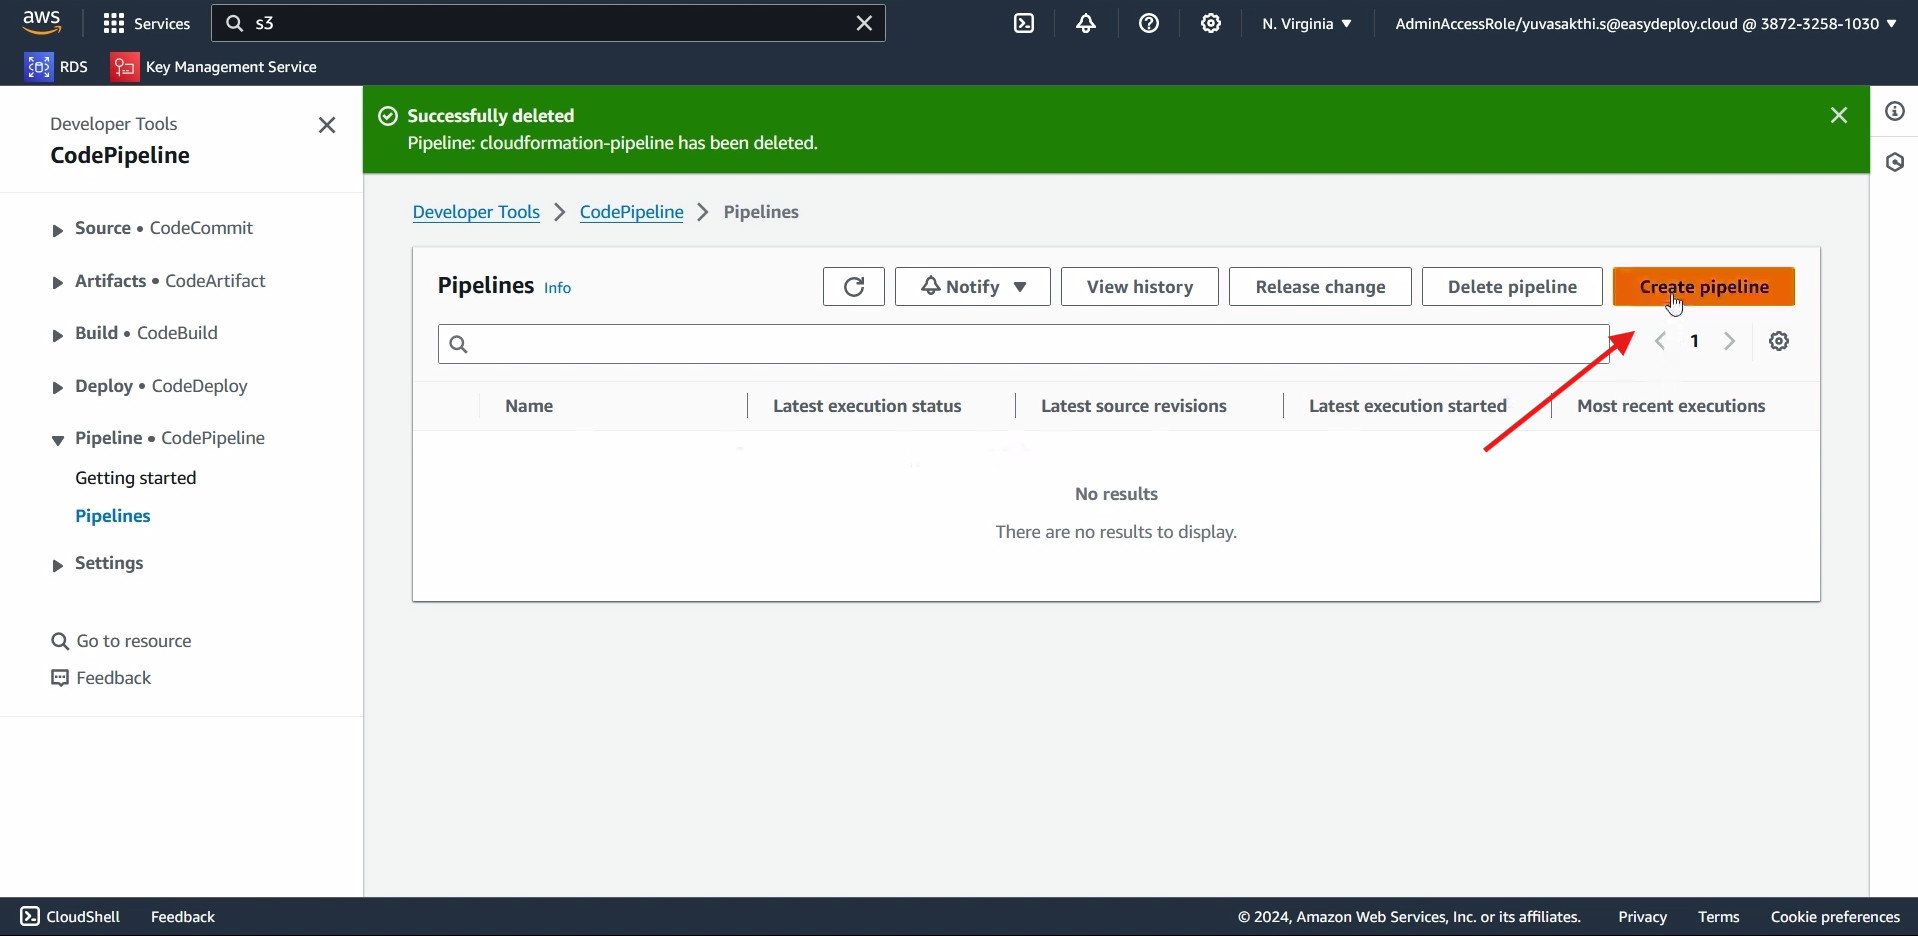Click Go to resource search icon
This screenshot has width=1918, height=936.
click(x=60, y=641)
